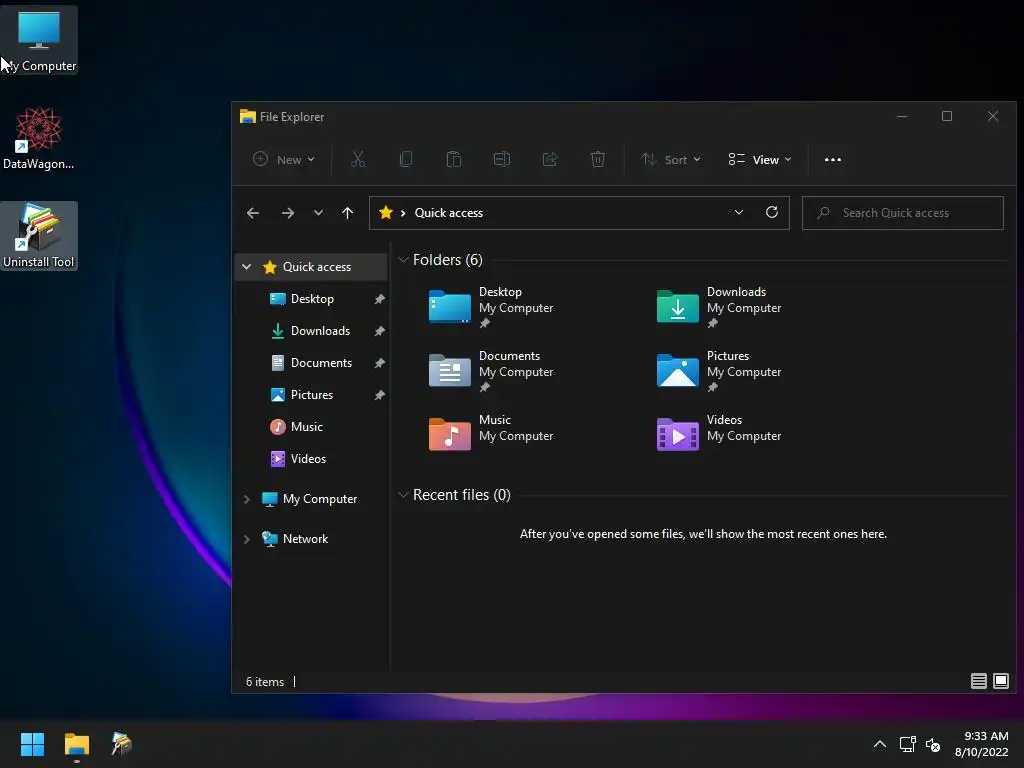
Task: Open the Music folder in Folders section
Action: click(491, 432)
